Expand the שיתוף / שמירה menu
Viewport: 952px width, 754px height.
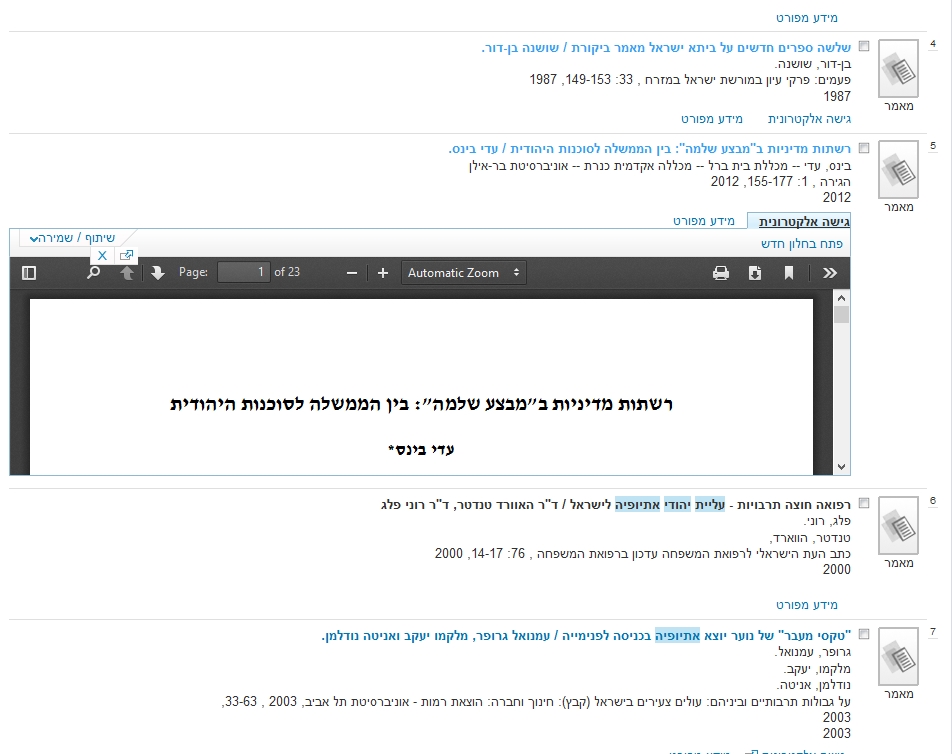pyautogui.click(x=72, y=238)
